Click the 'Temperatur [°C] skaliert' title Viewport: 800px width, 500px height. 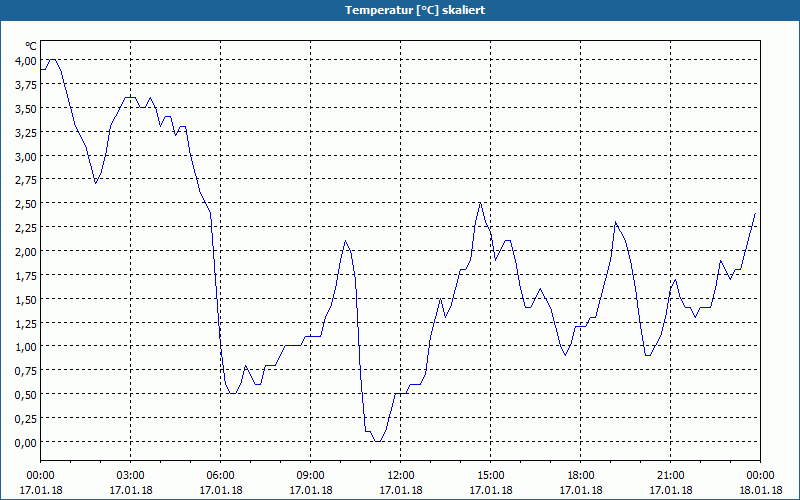pos(415,10)
